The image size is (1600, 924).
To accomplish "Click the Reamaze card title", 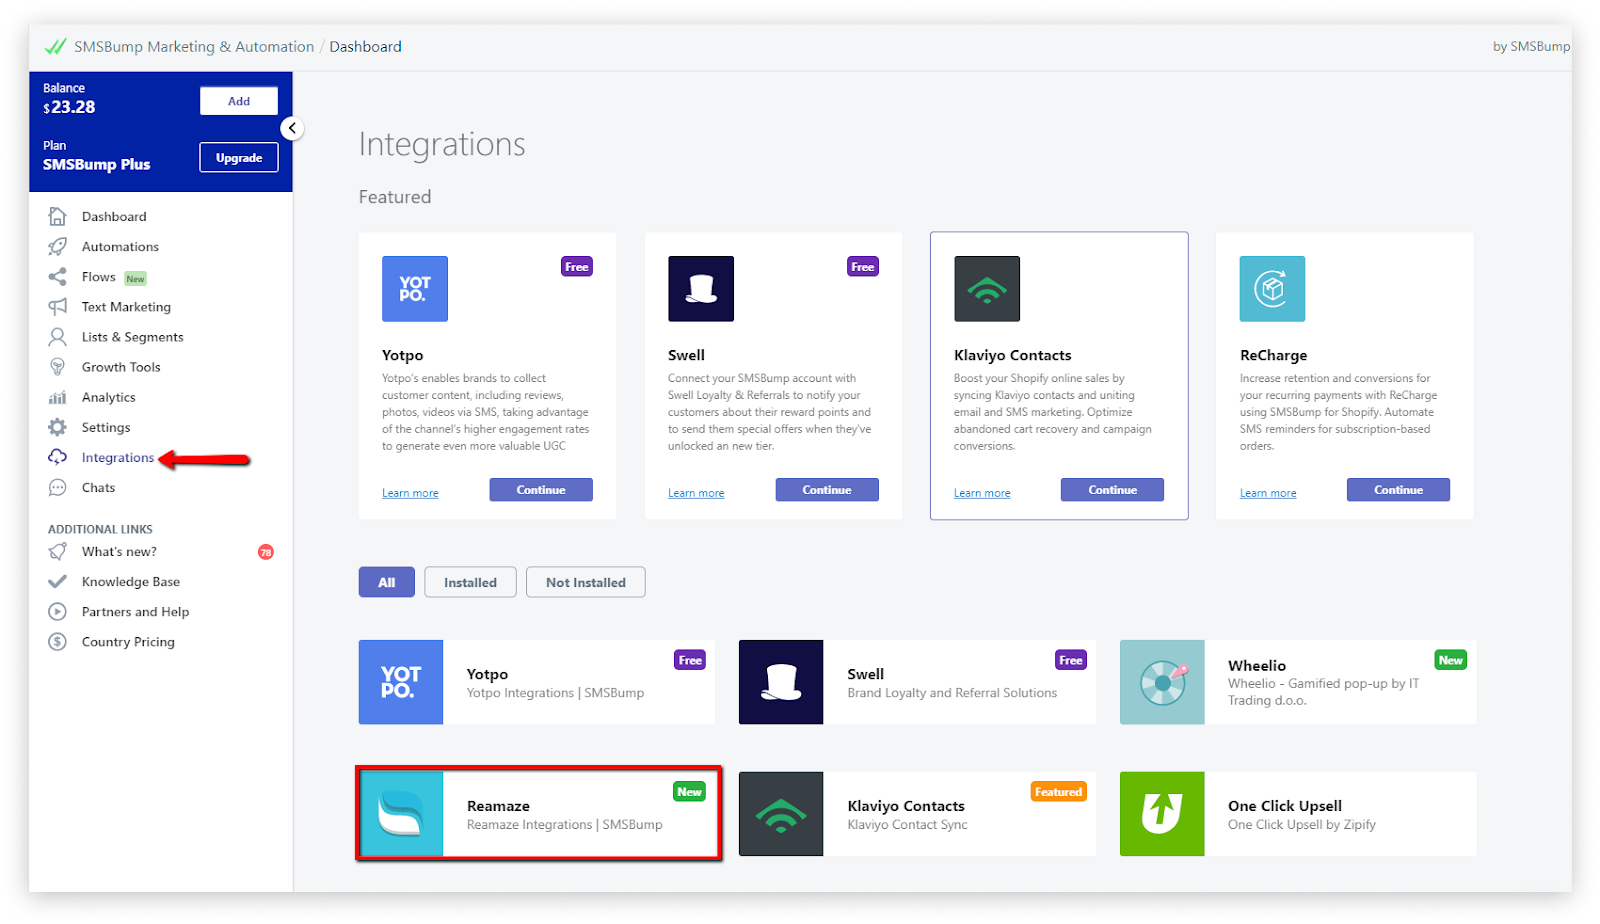I will 498,806.
